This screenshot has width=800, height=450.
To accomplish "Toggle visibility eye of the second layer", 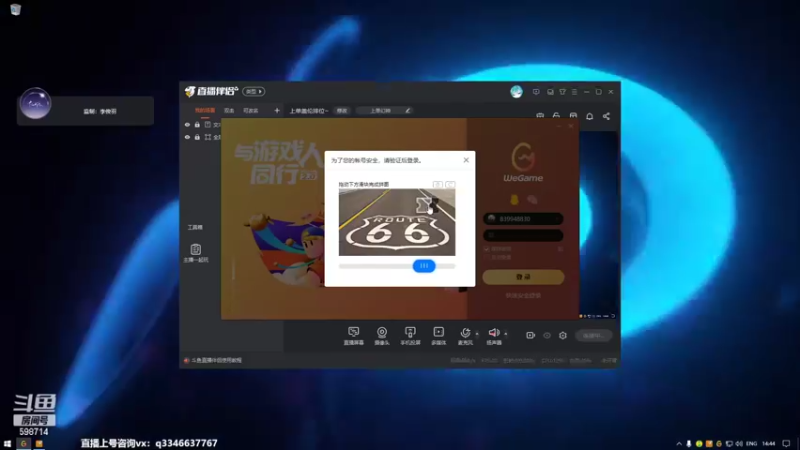I will coord(187,137).
